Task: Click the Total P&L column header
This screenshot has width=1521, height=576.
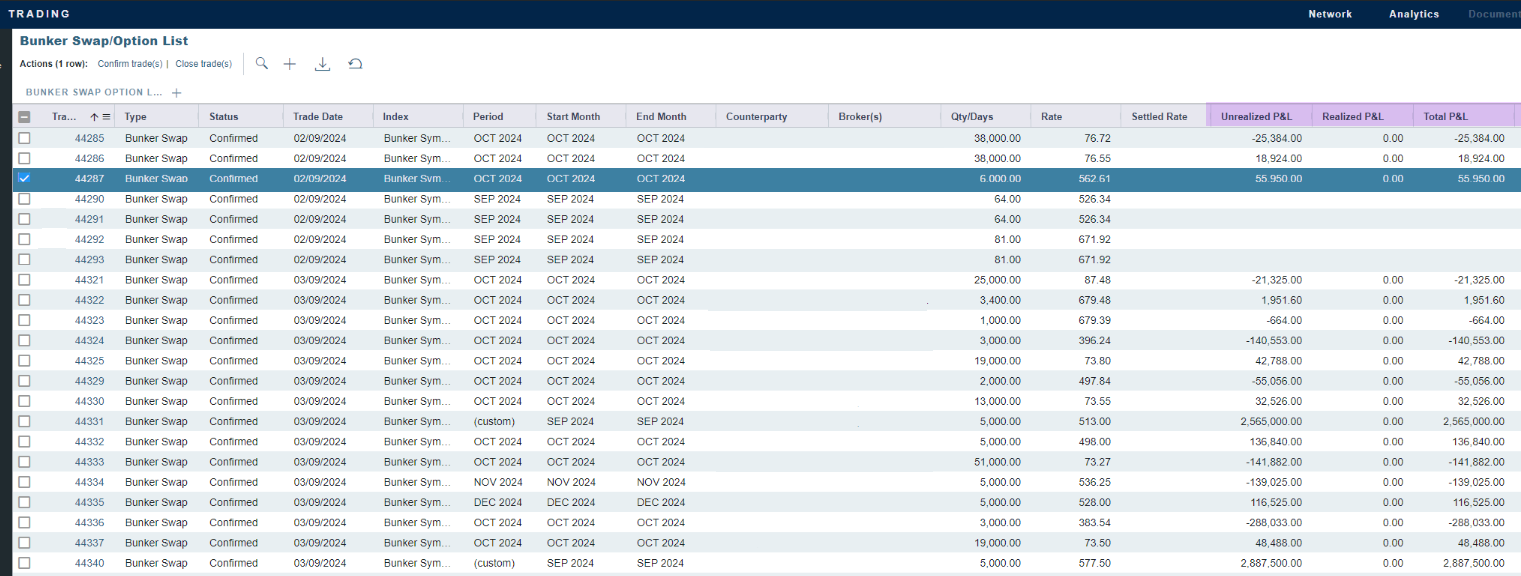Action: pyautogui.click(x=1445, y=117)
